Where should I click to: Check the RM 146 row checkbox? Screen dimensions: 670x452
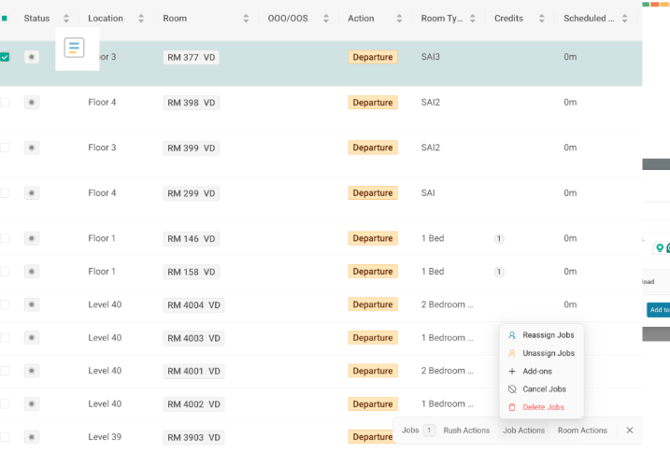(x=5, y=238)
